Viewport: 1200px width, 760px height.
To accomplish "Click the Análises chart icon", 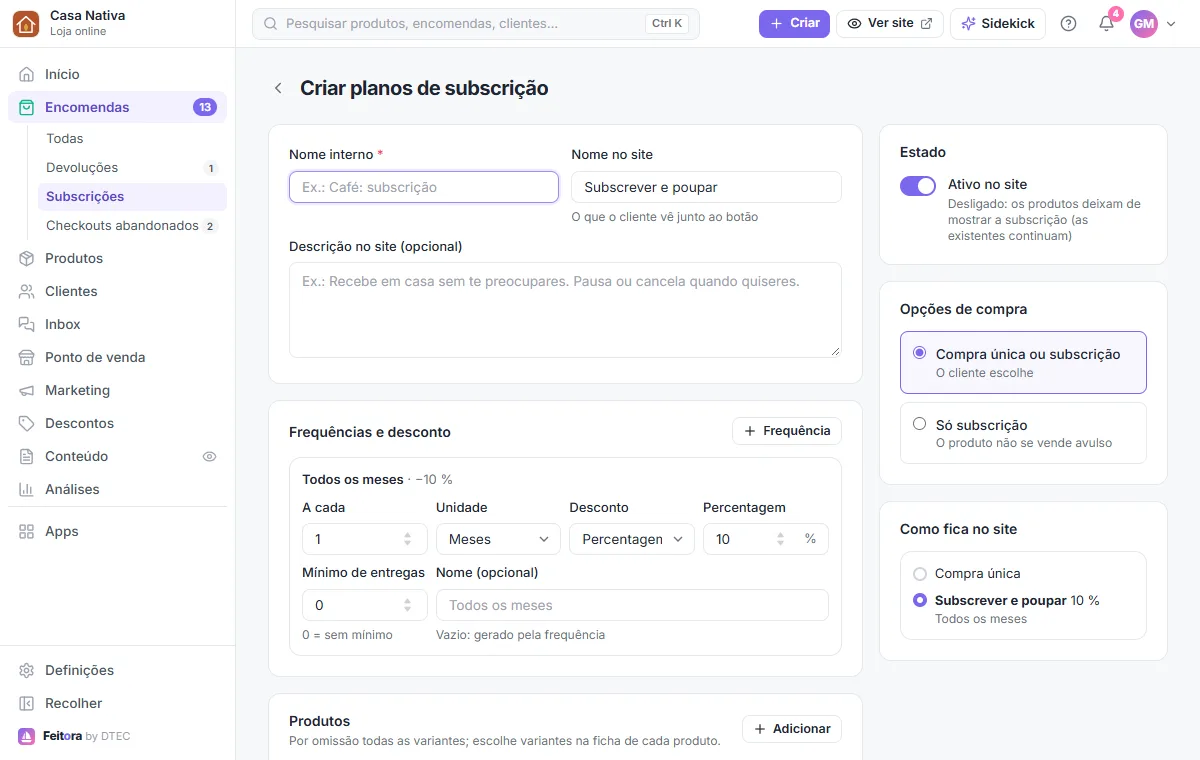I will pos(27,490).
